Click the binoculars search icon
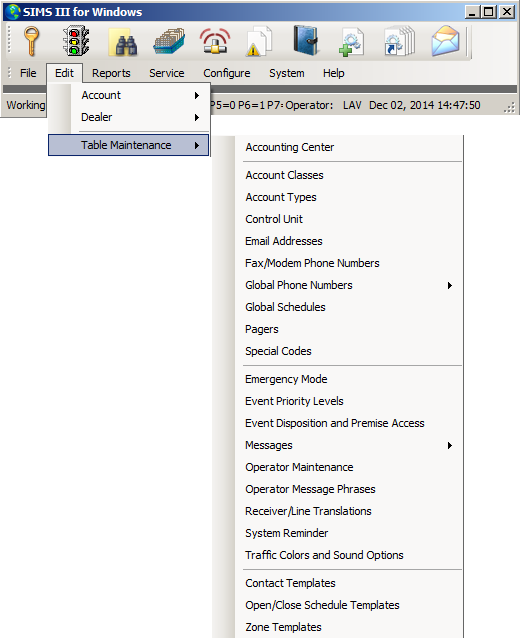The width and height of the screenshot is (520, 638). pyautogui.click(x=123, y=42)
